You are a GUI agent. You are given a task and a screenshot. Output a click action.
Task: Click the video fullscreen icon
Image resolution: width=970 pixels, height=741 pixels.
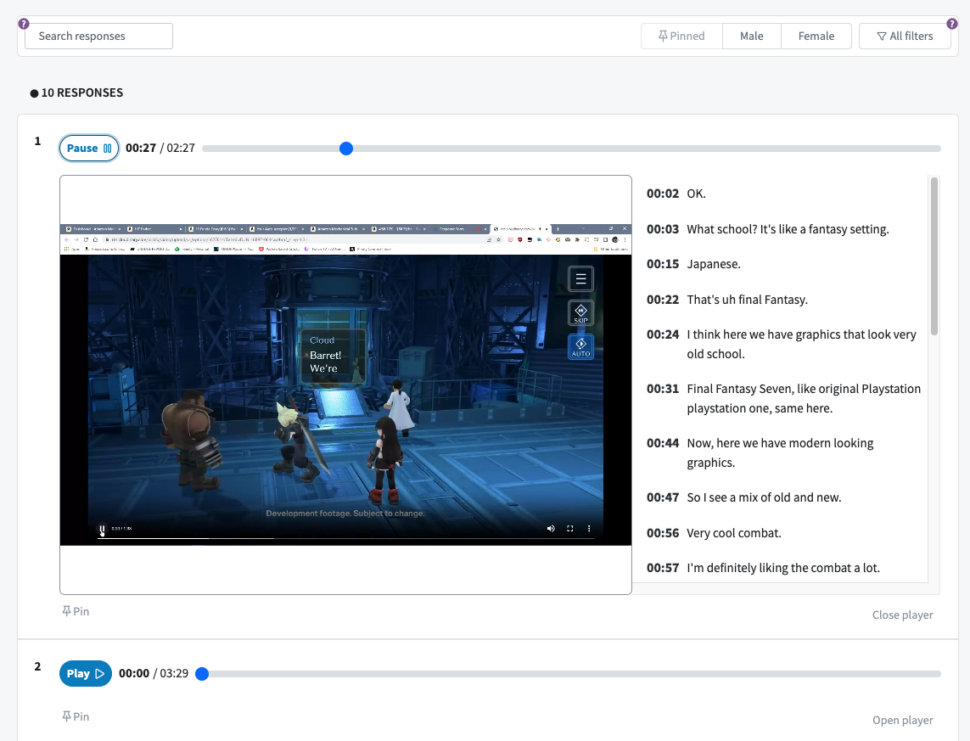click(x=570, y=528)
